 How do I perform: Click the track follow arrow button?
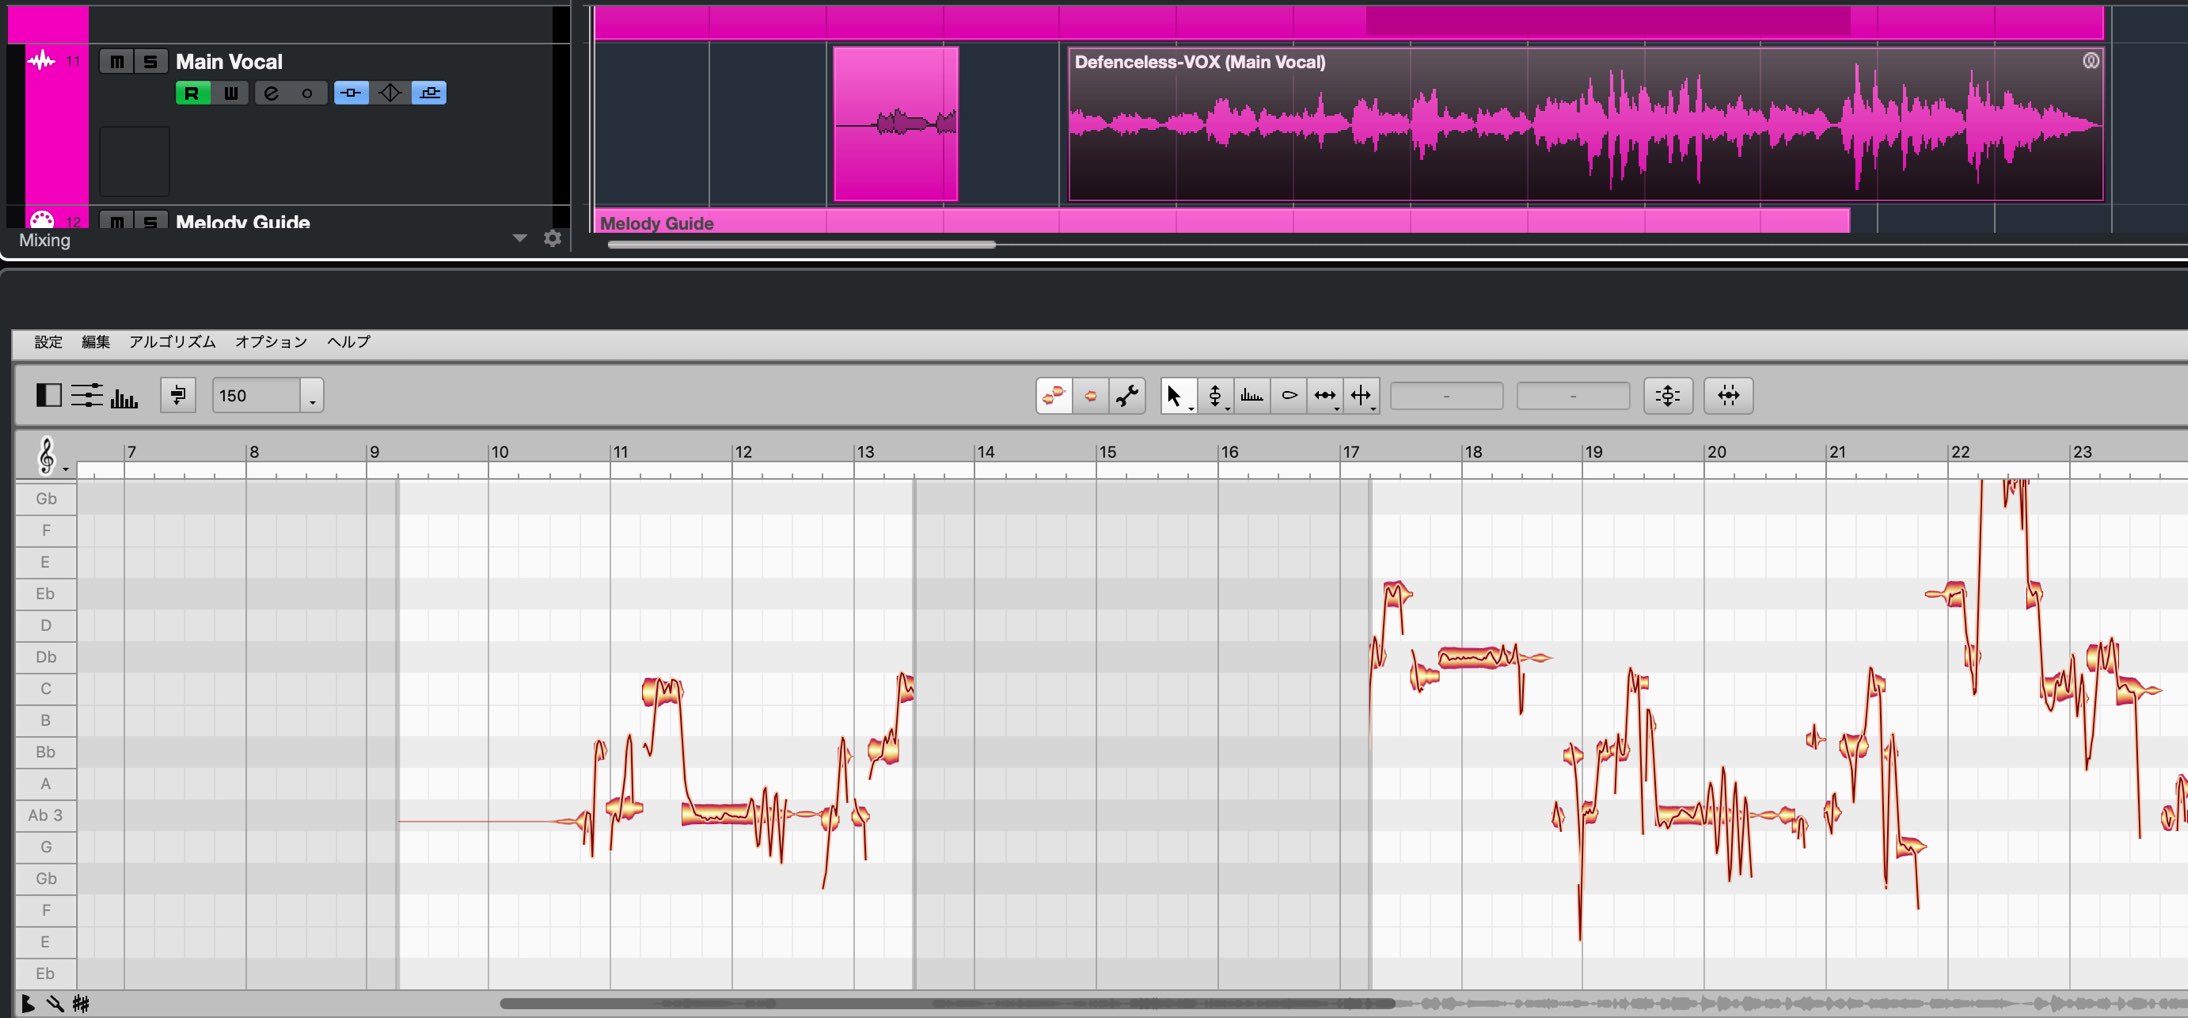tap(178, 395)
